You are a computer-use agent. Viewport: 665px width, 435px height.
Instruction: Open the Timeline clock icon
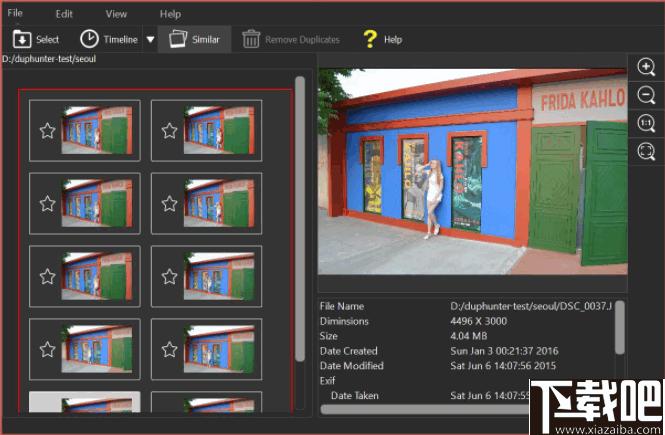[89, 39]
